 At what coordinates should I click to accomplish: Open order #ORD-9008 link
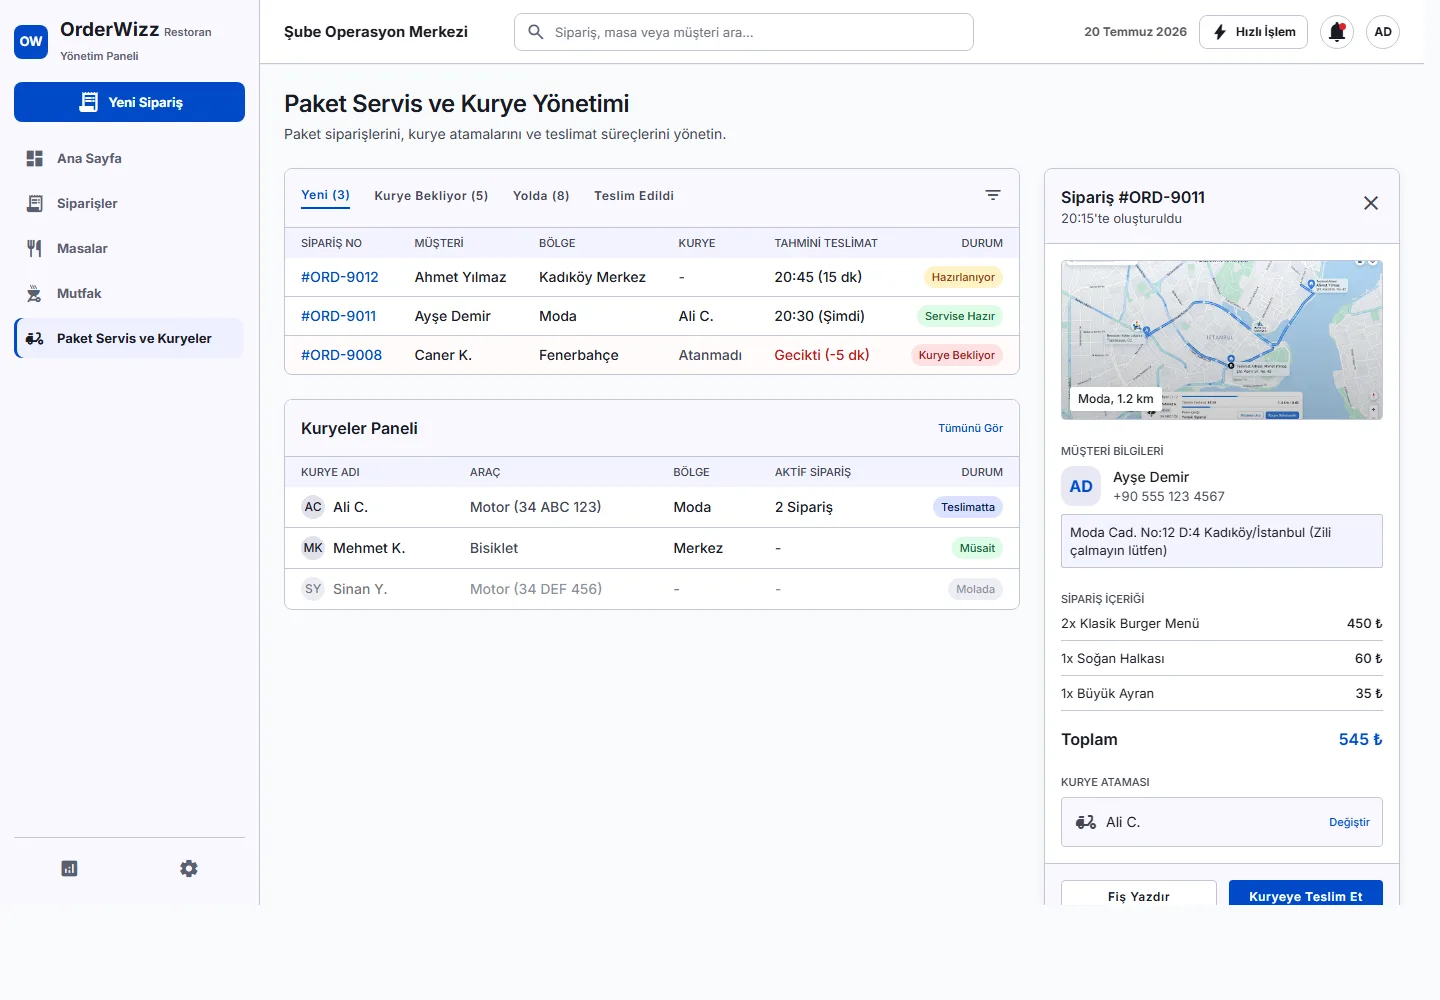[341, 355]
